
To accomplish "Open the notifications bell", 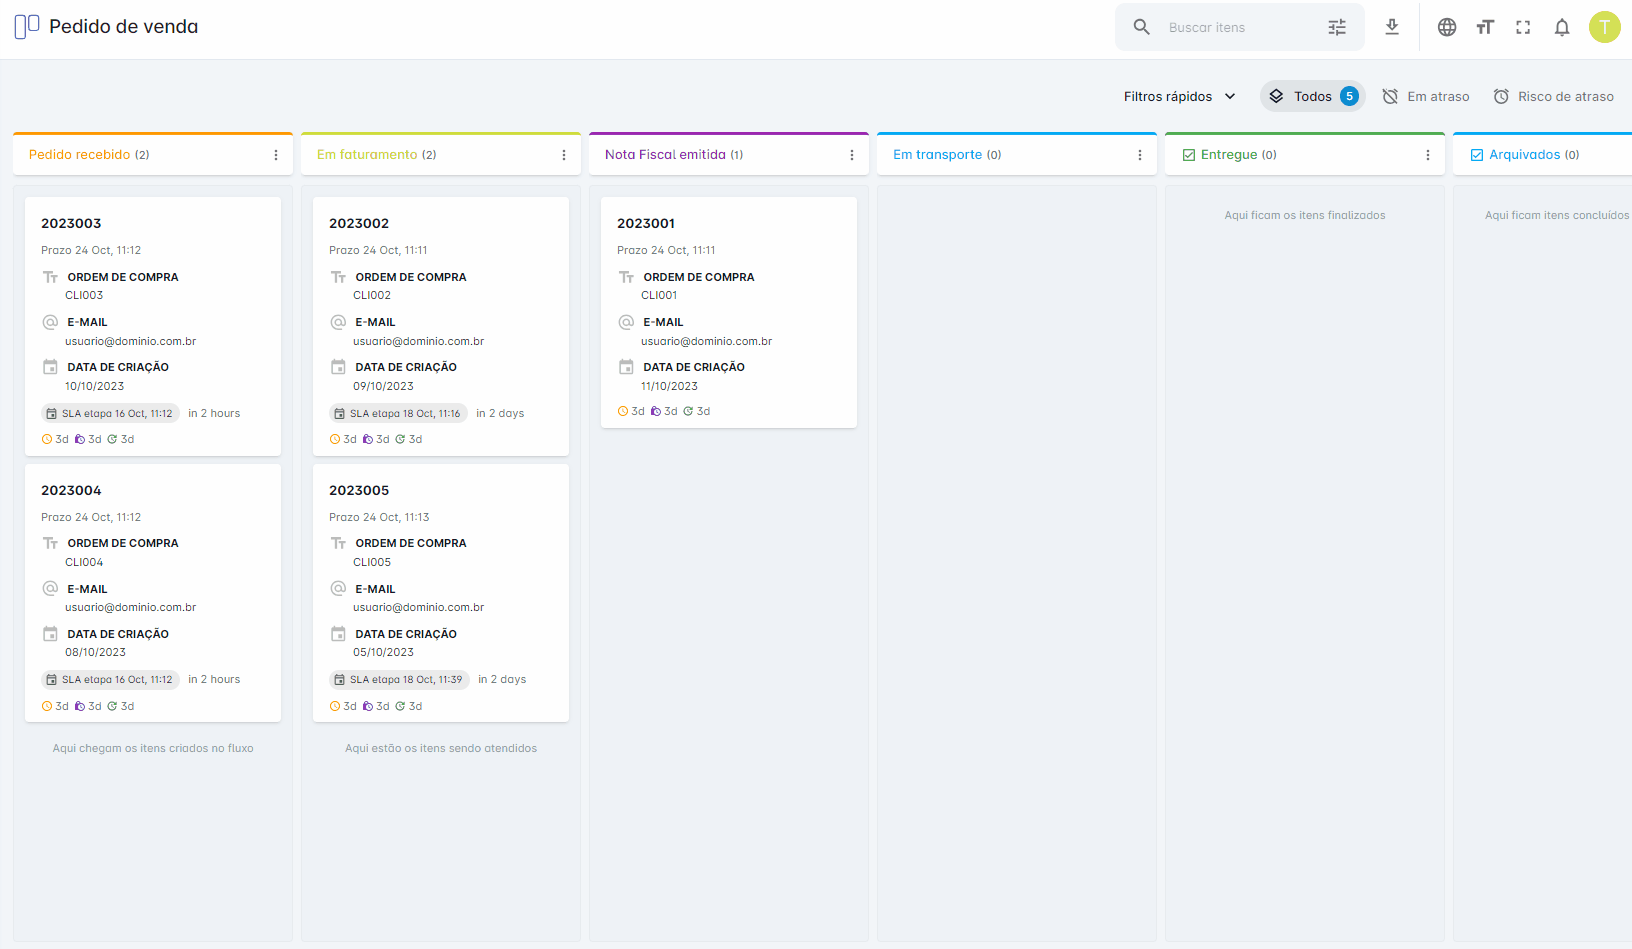I will [1562, 27].
